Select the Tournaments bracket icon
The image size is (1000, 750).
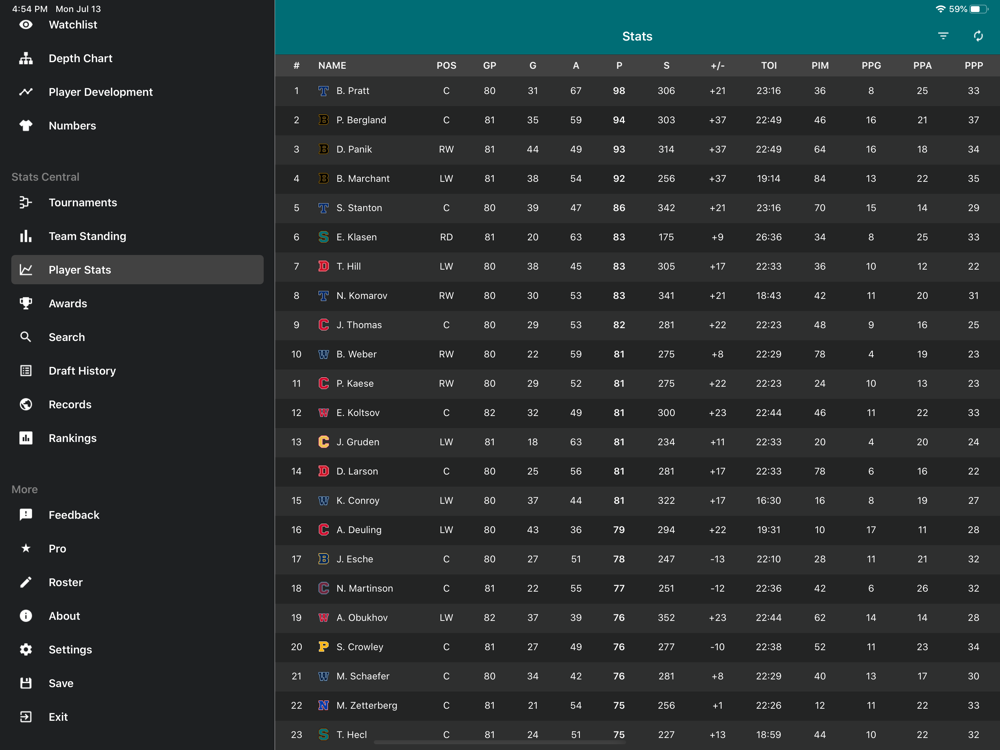26,203
